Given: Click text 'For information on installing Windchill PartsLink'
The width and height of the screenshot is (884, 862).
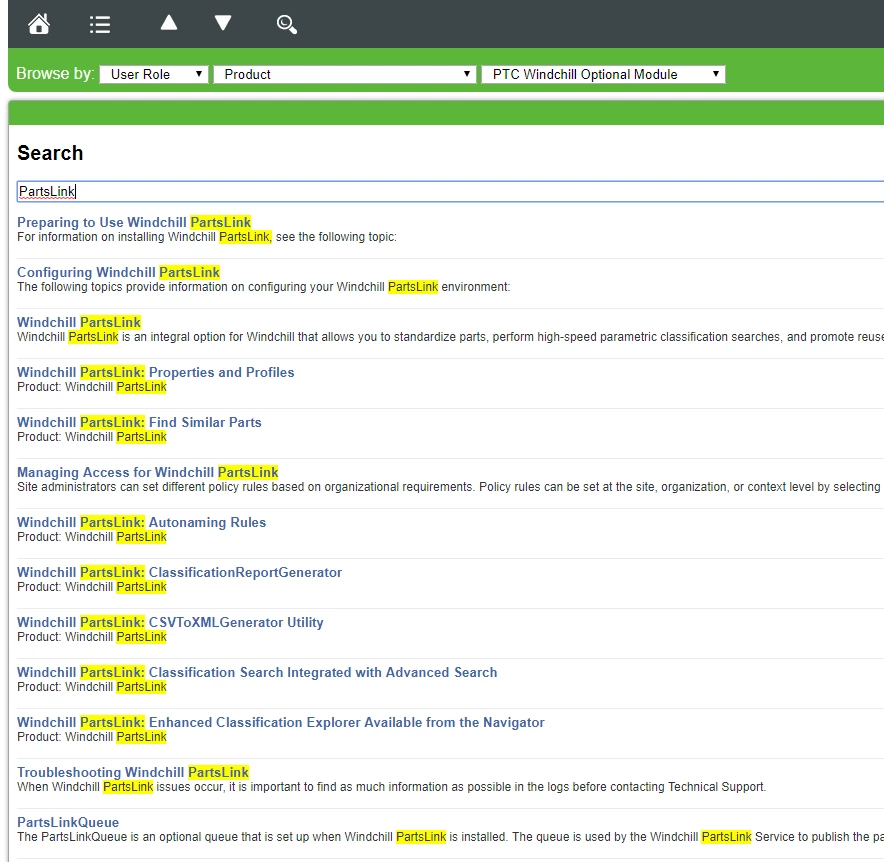Looking at the screenshot, I should coord(144,237).
